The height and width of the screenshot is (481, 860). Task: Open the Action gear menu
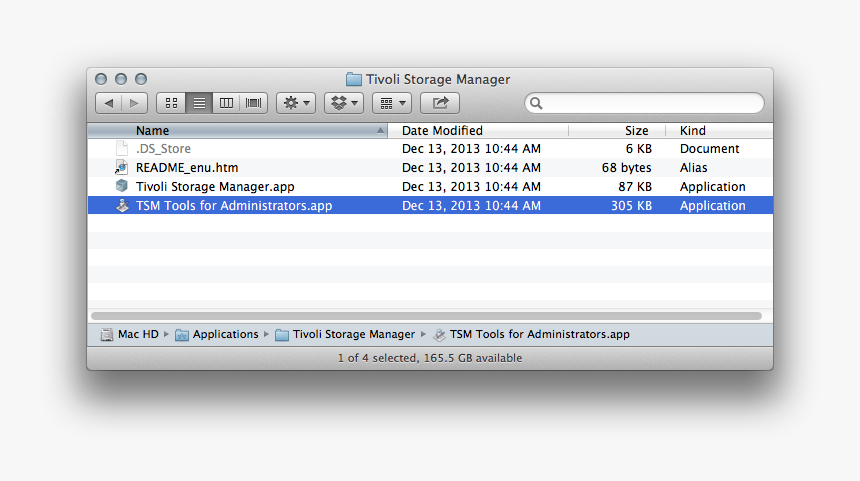coord(296,103)
